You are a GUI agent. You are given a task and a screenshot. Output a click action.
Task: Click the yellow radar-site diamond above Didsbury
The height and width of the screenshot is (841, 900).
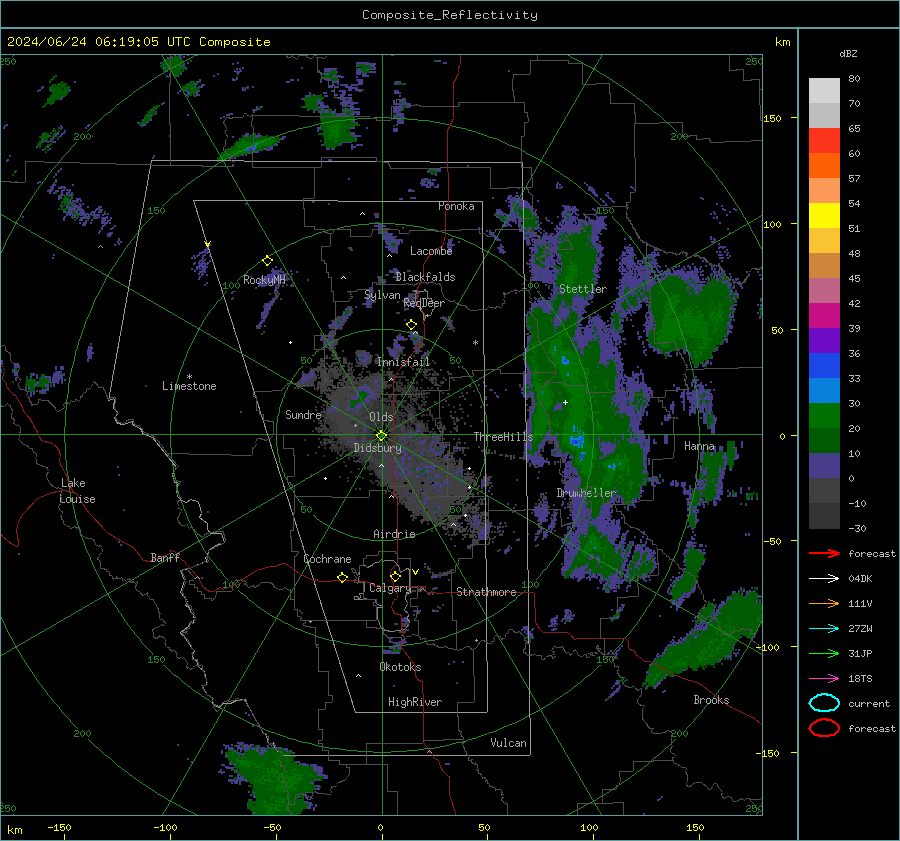coord(381,436)
